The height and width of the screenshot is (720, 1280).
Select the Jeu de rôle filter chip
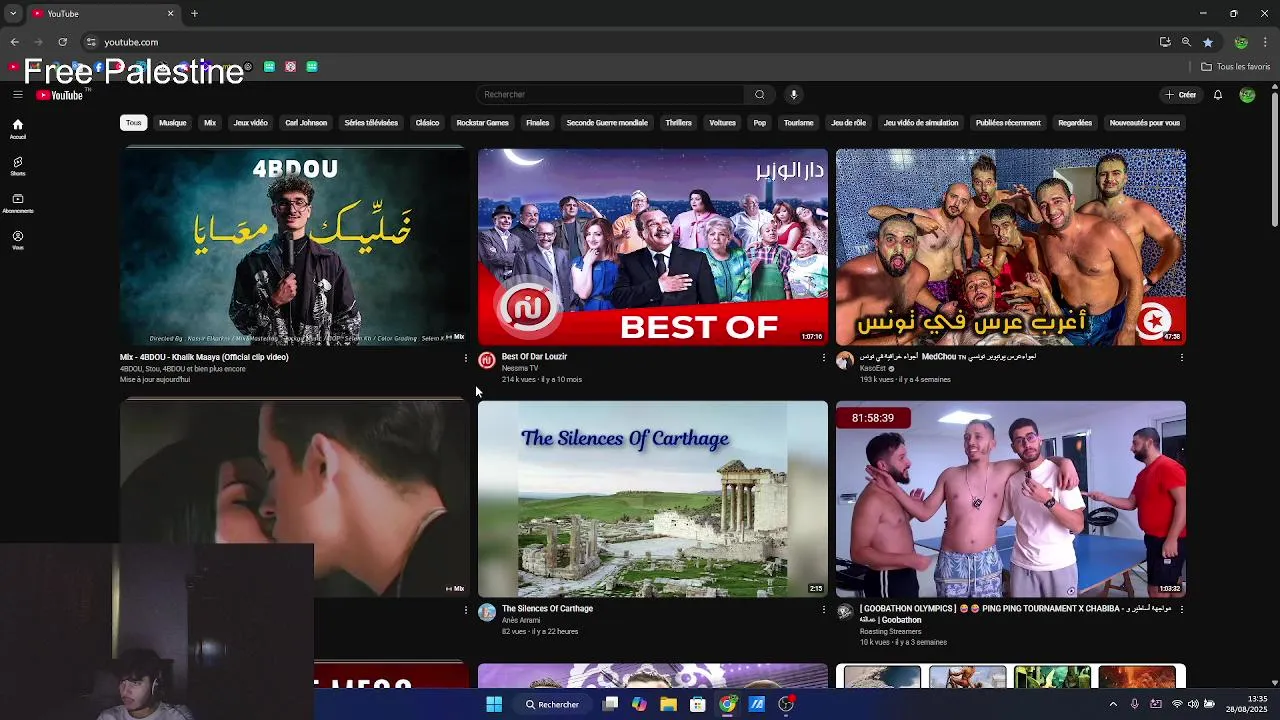(848, 123)
